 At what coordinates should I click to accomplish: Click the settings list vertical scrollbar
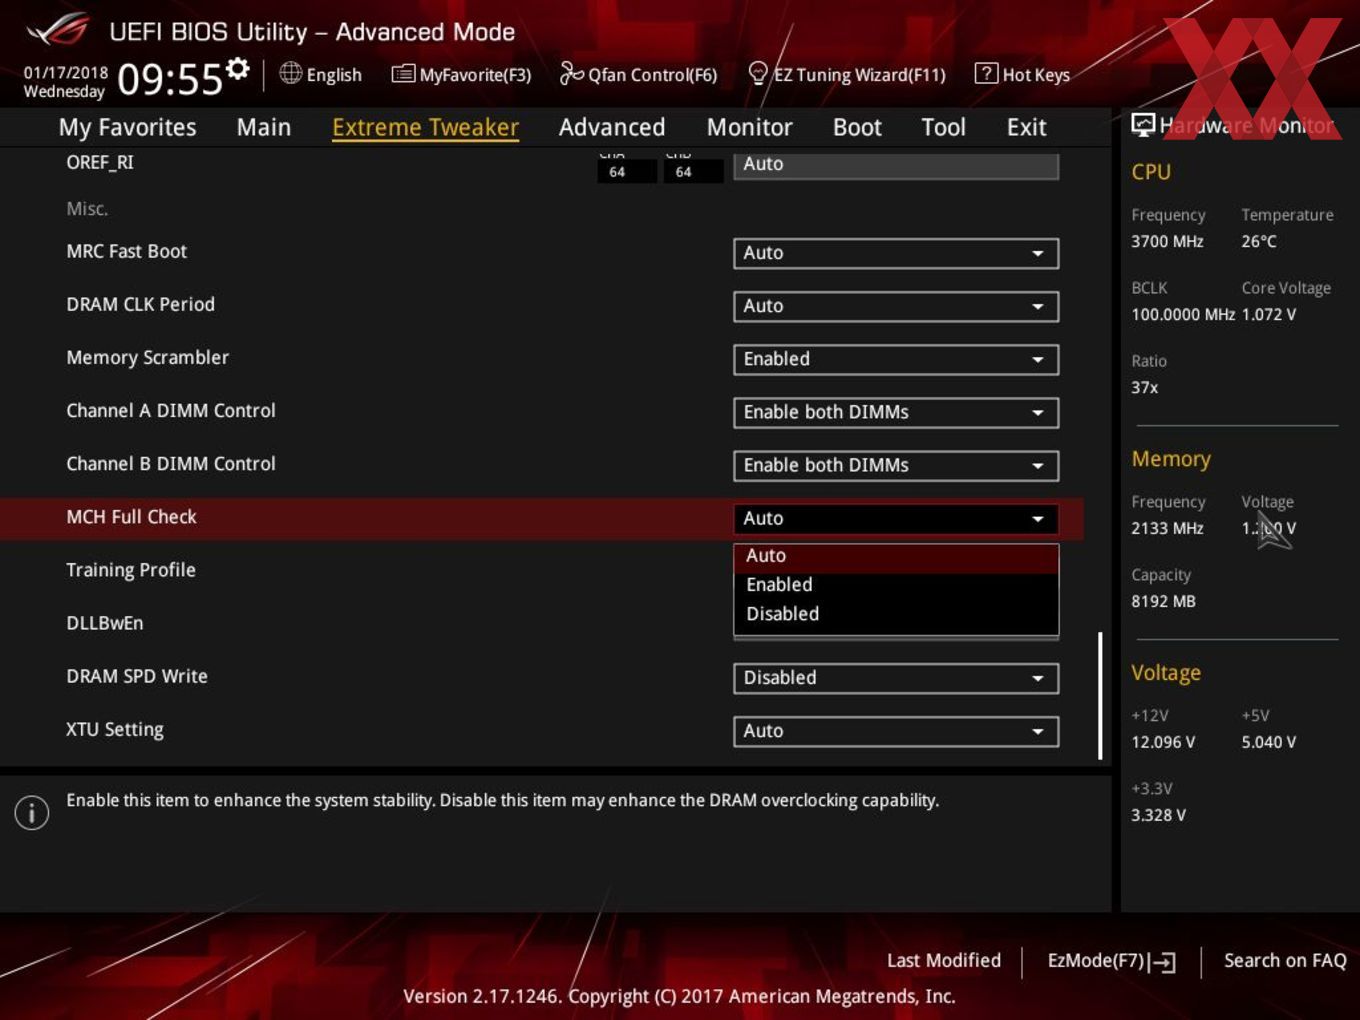1100,695
